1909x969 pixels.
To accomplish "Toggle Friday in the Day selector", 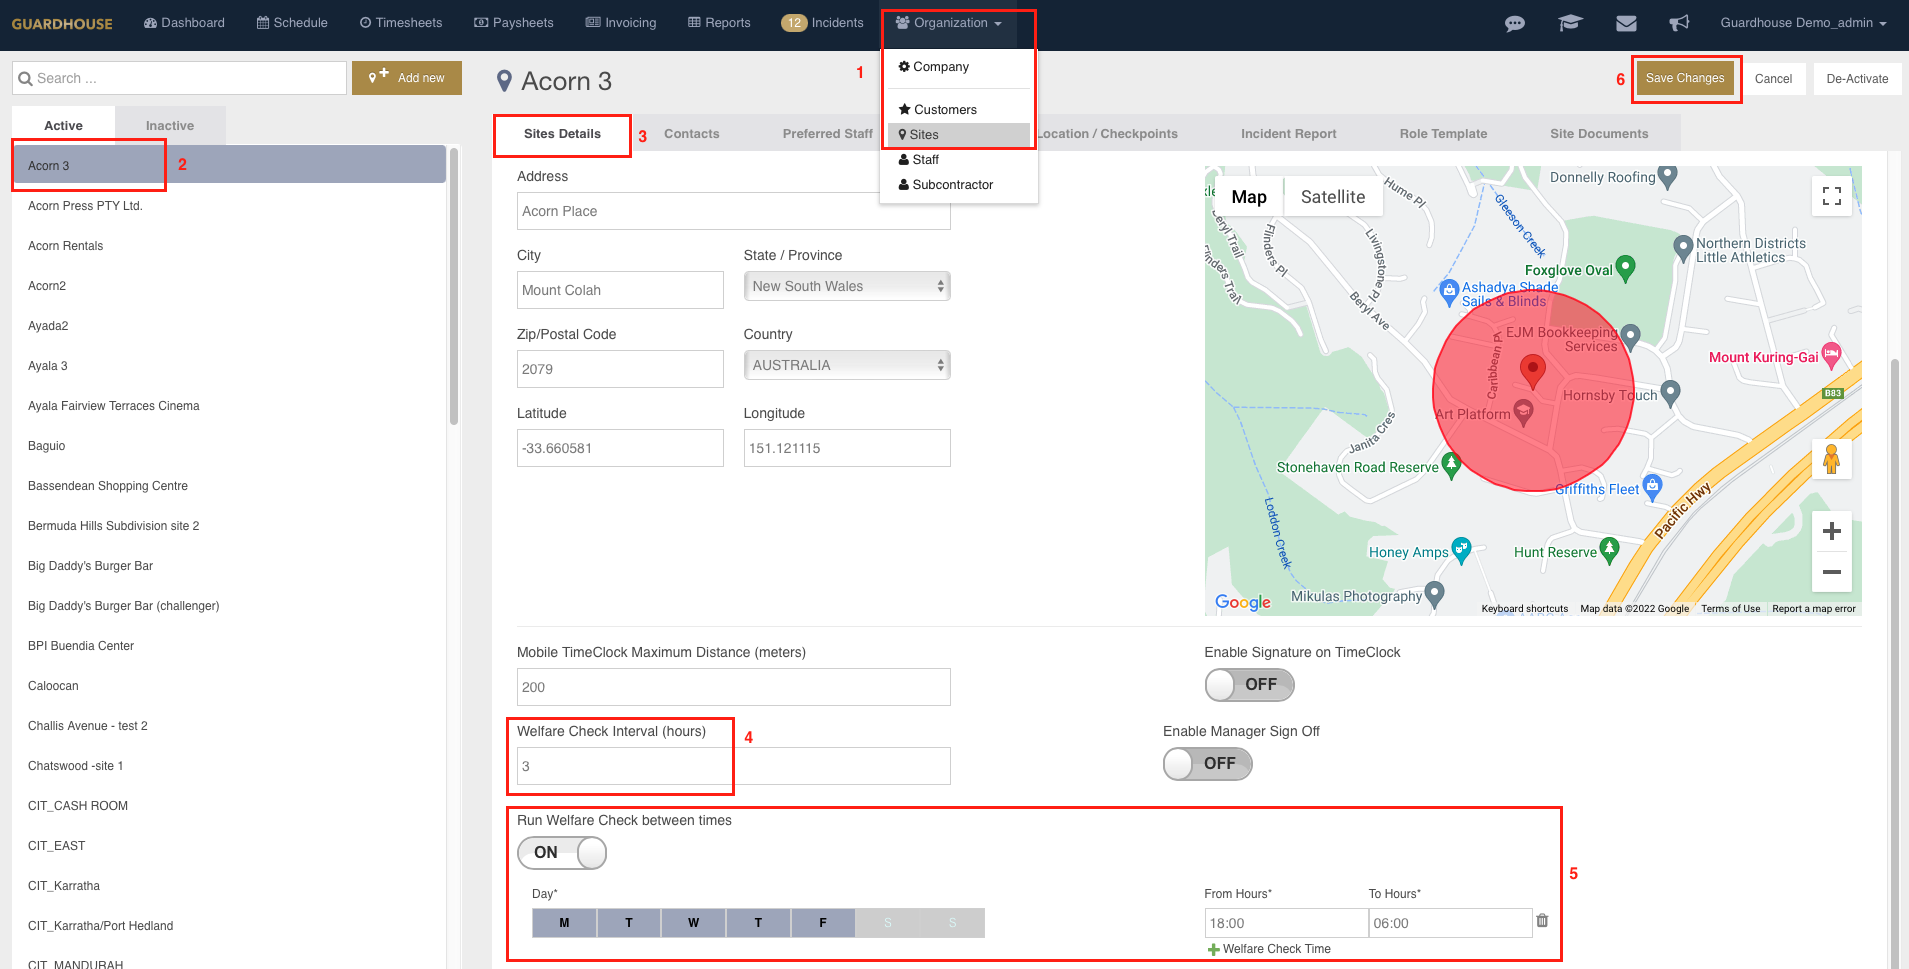I will 823,923.
